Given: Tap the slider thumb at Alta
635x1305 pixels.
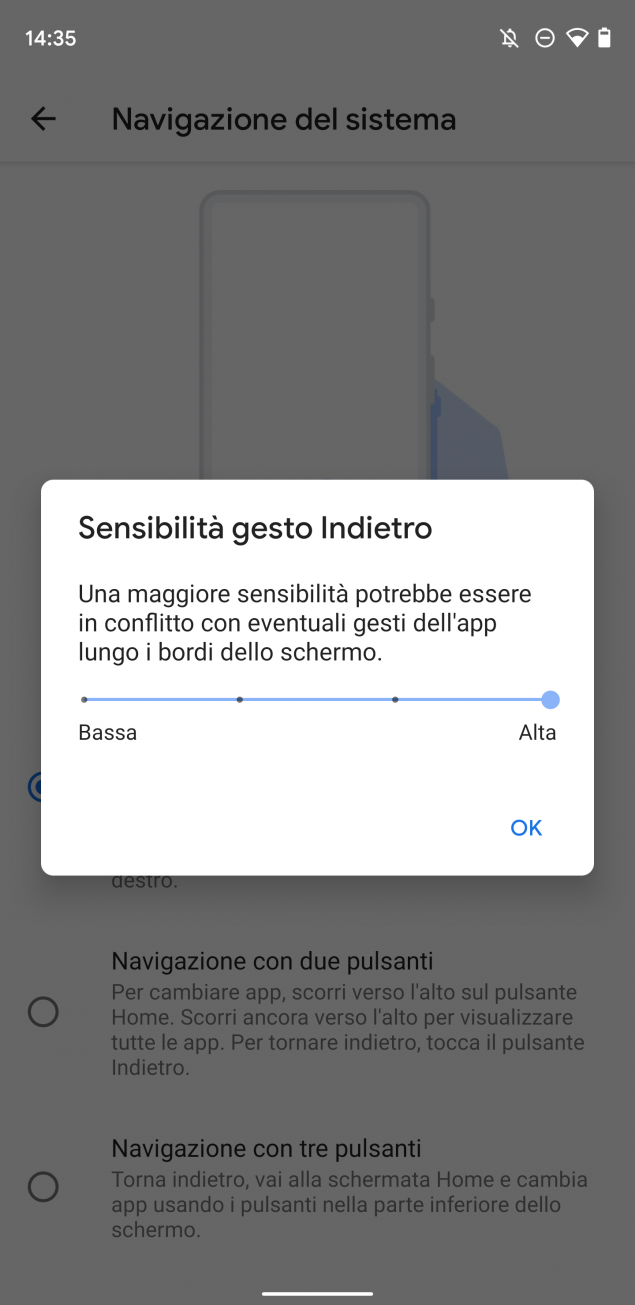Looking at the screenshot, I should click(x=550, y=700).
